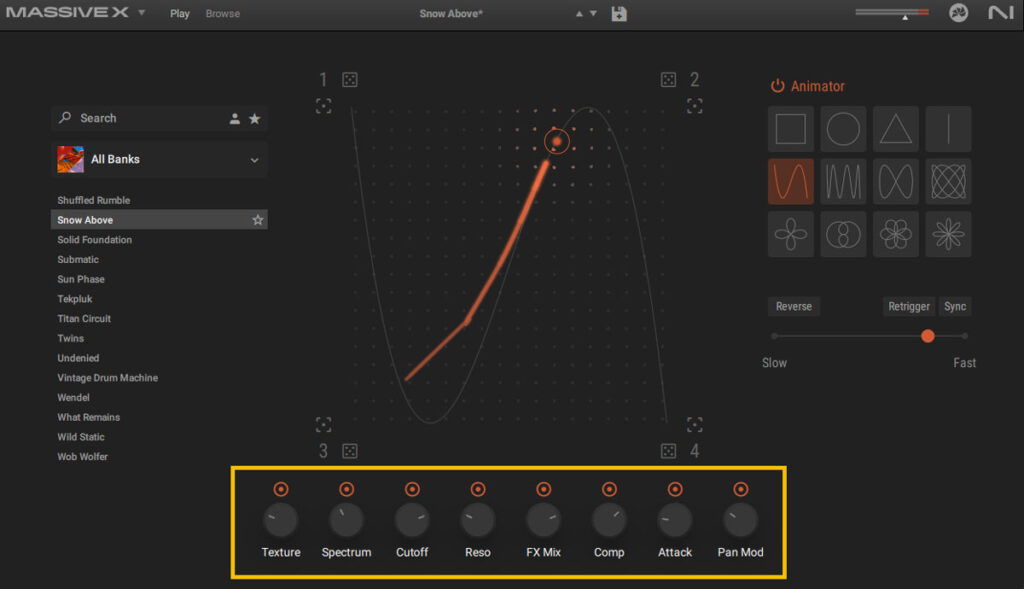
Task: Select the starburst animator shape
Action: pyautogui.click(x=948, y=234)
